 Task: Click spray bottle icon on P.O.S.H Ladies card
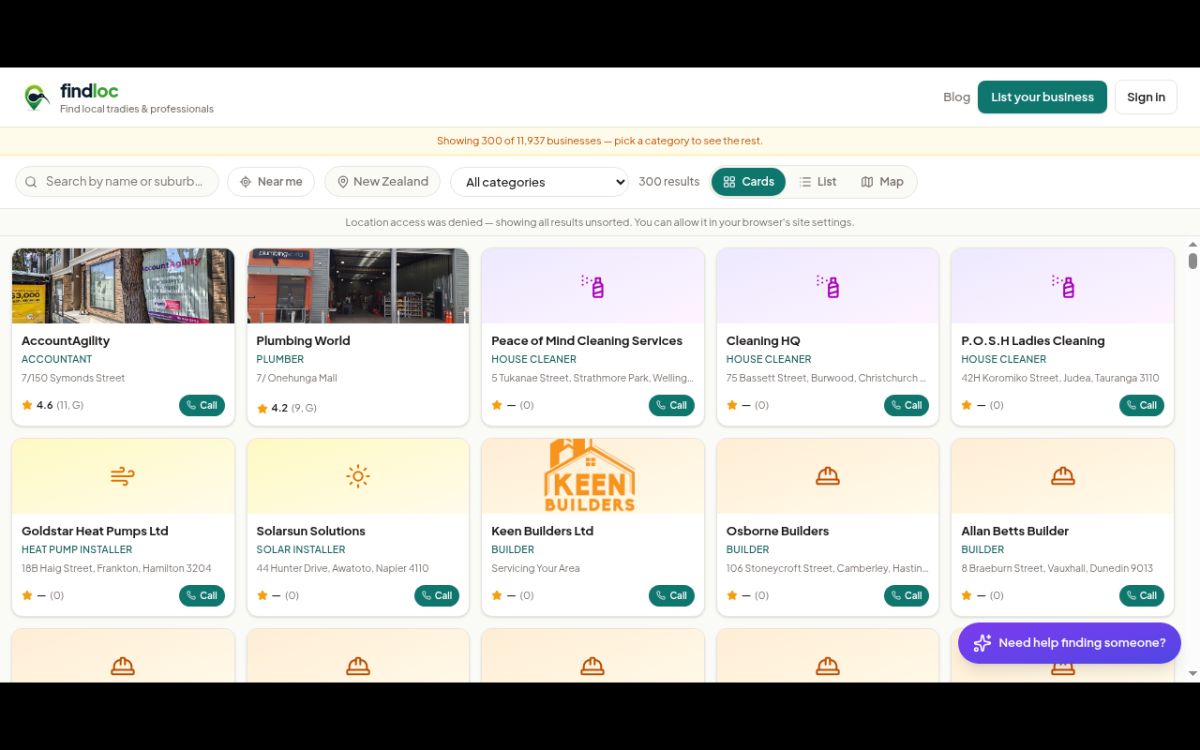coord(1063,286)
